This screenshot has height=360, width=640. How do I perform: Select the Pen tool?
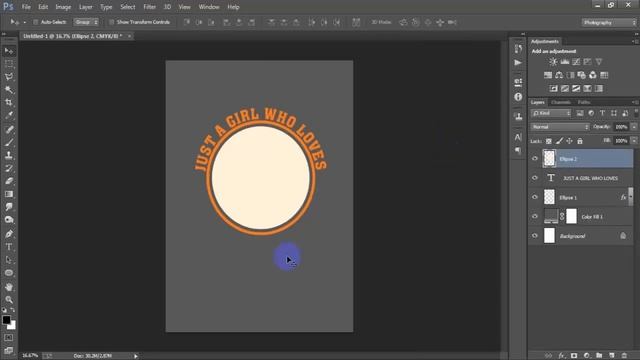tap(9, 234)
